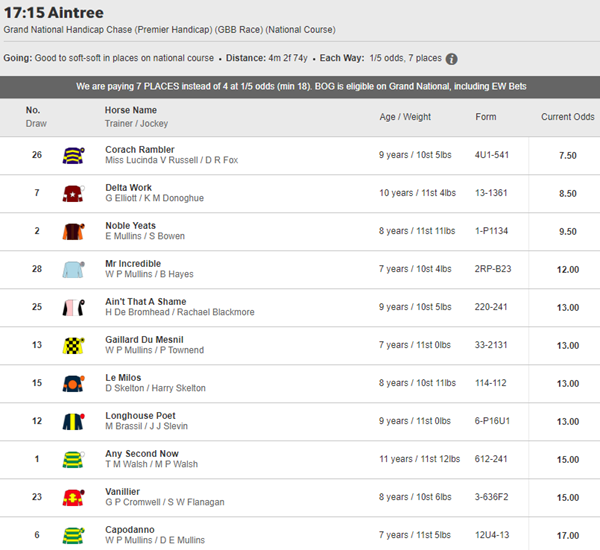600x550 pixels.
Task: Click Noble Yeats form 1-P1134
Action: tap(491, 231)
